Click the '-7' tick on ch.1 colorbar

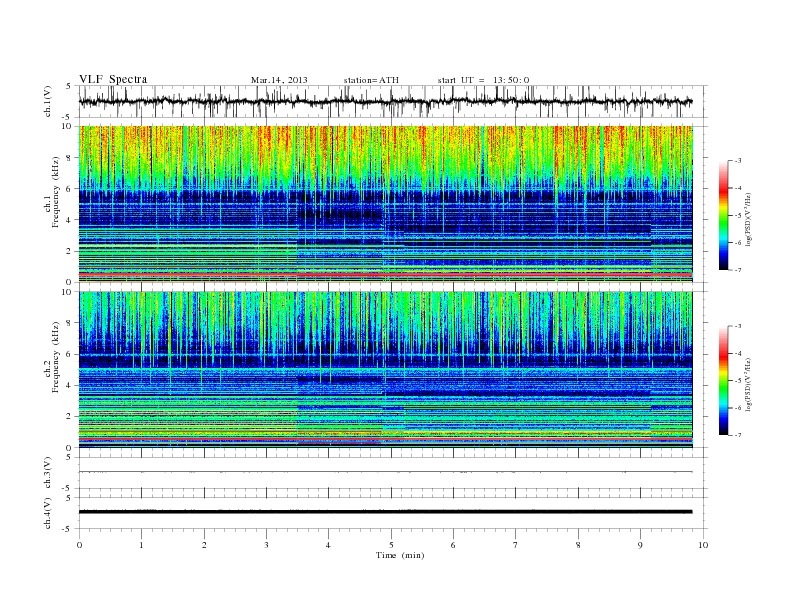click(738, 270)
